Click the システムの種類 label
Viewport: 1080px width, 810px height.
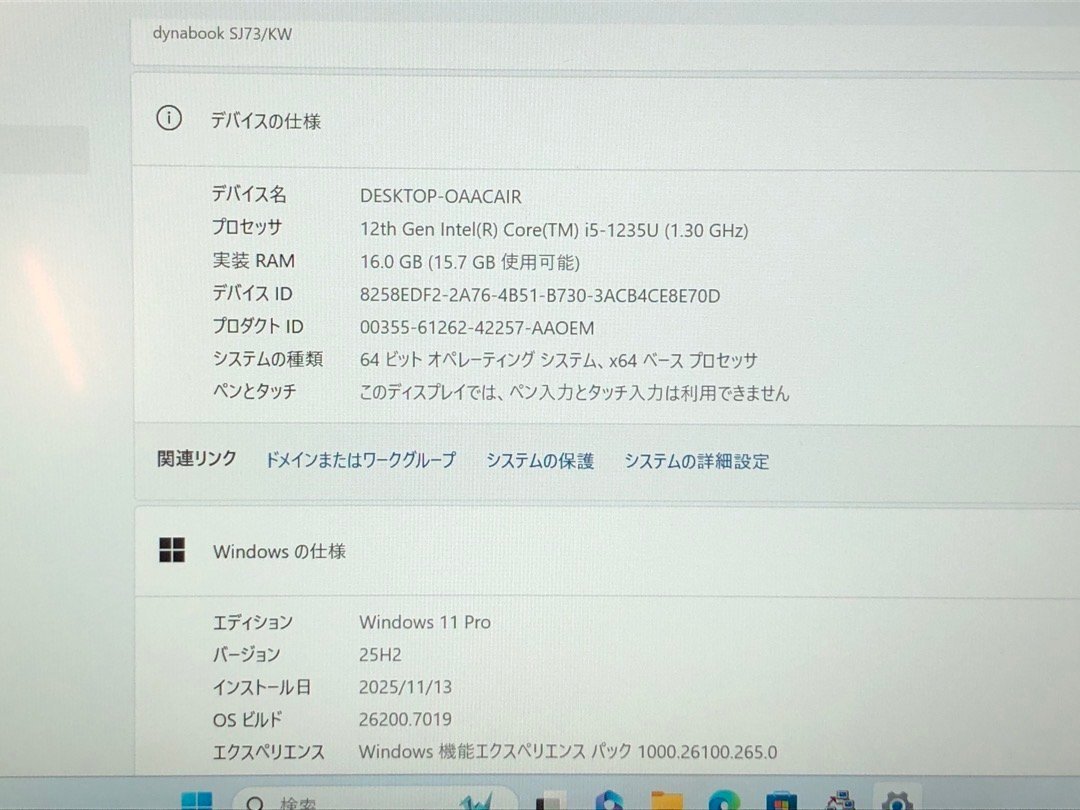[267, 358]
